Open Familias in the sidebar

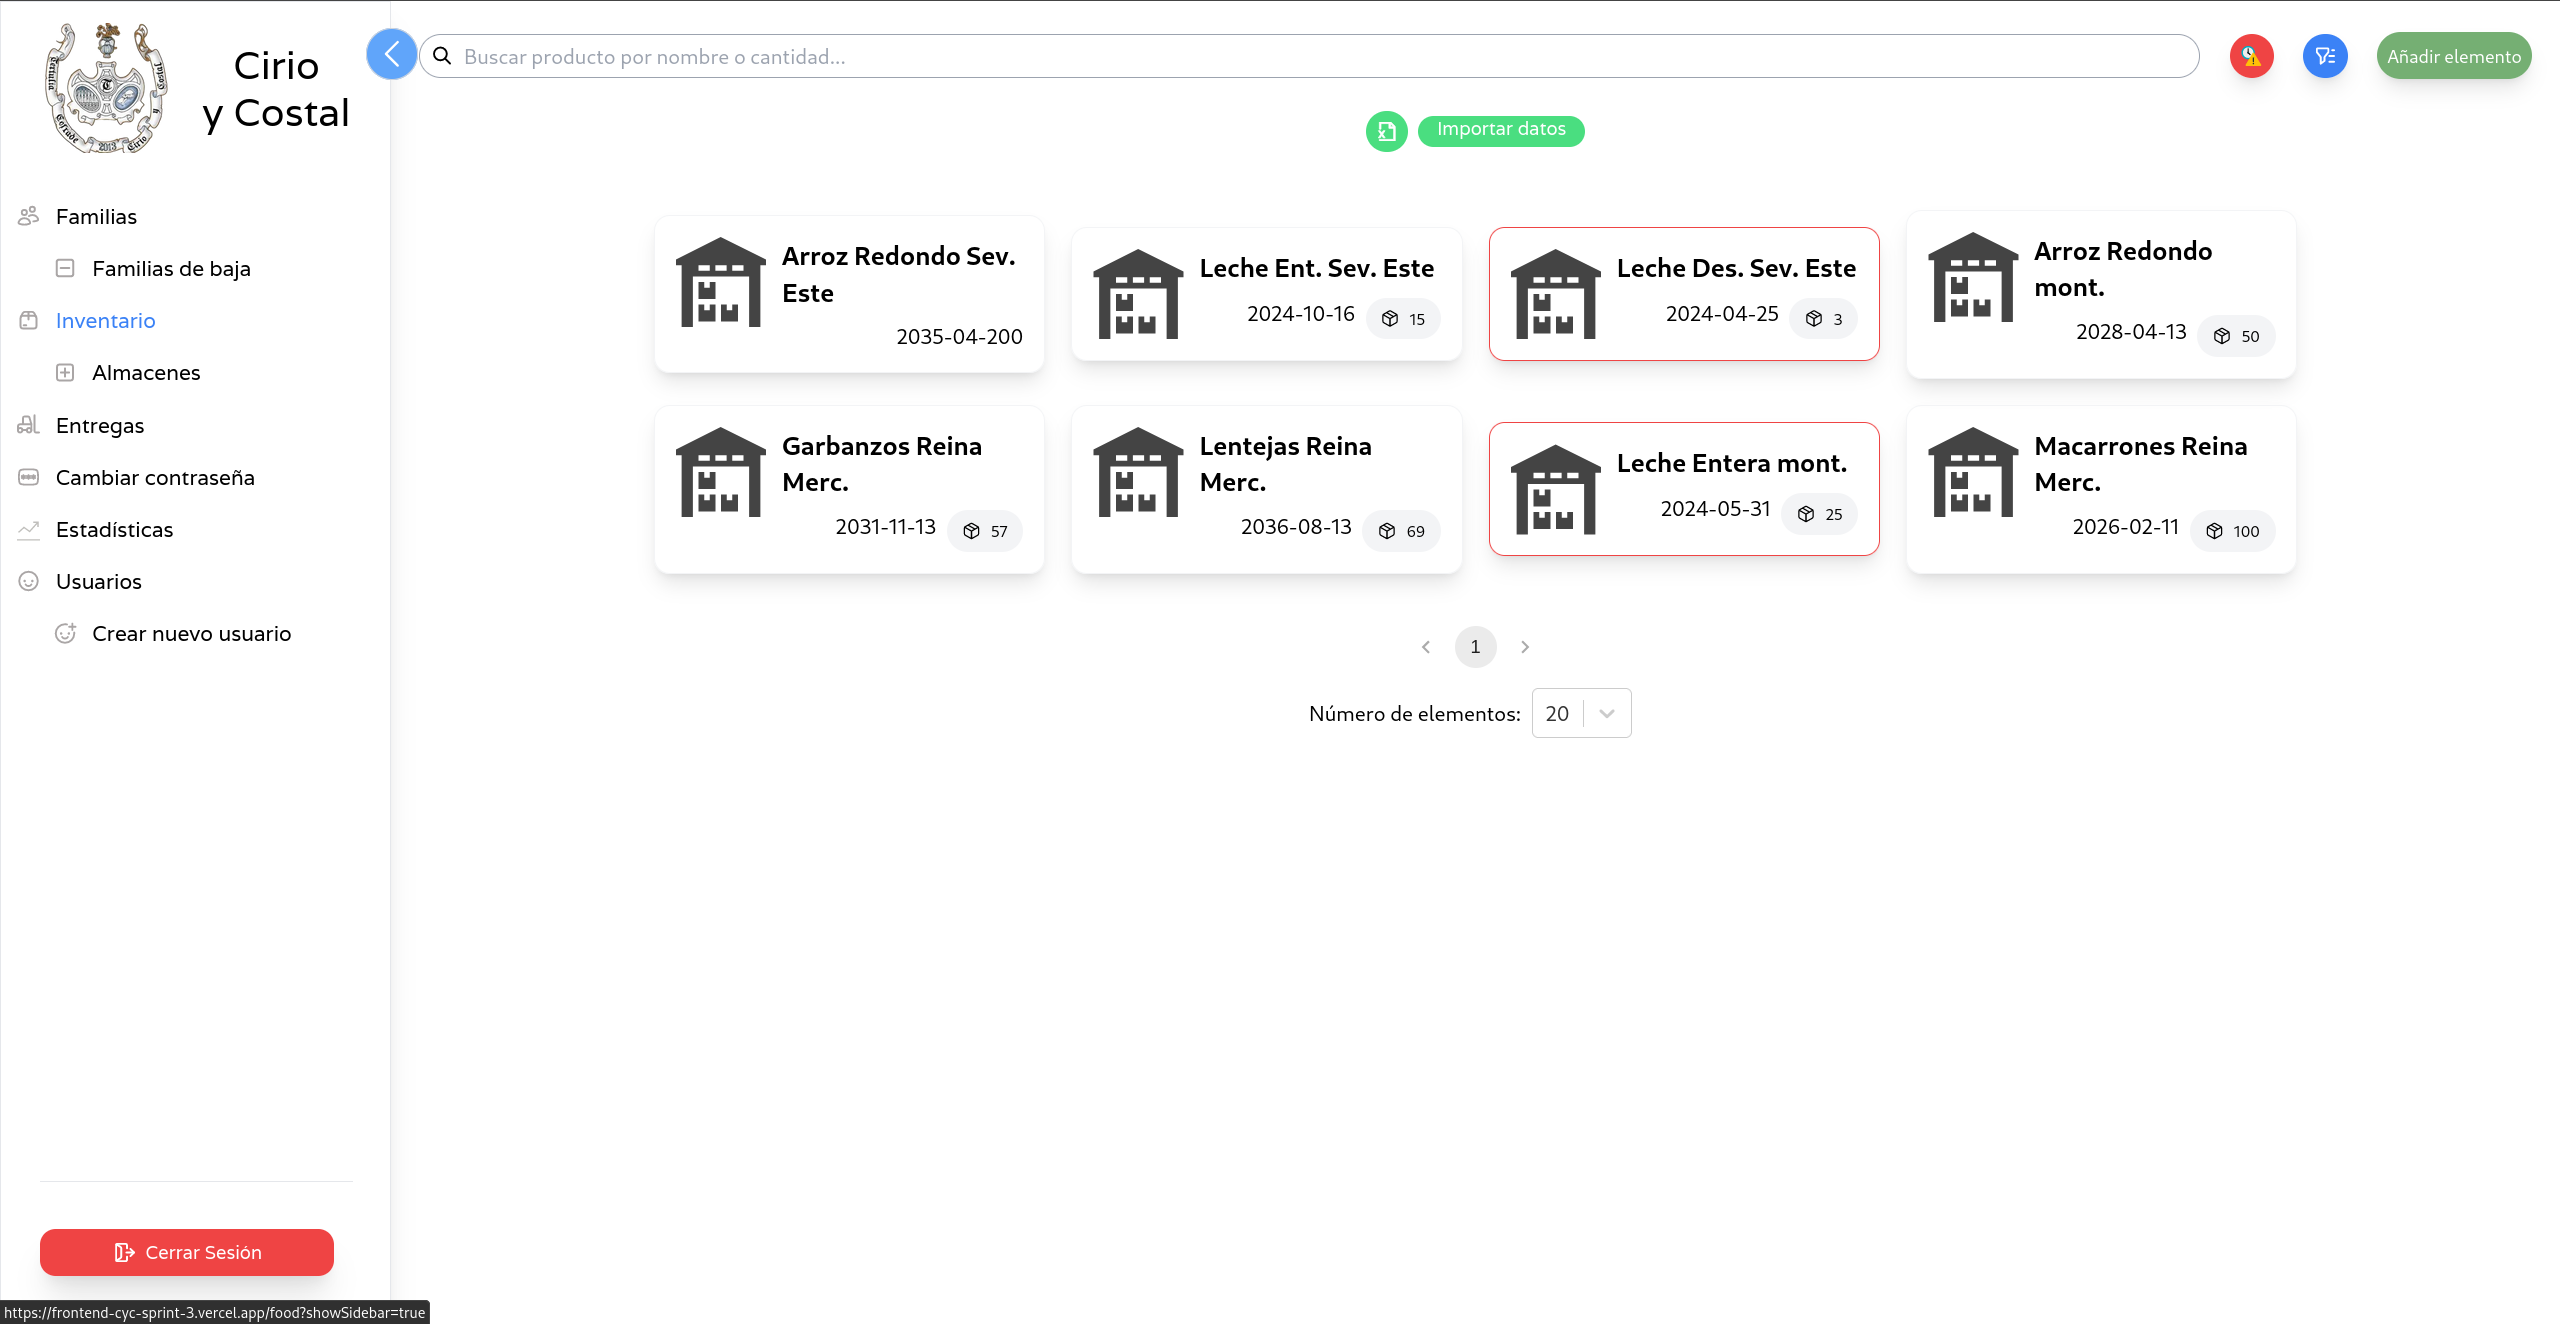tap(96, 217)
